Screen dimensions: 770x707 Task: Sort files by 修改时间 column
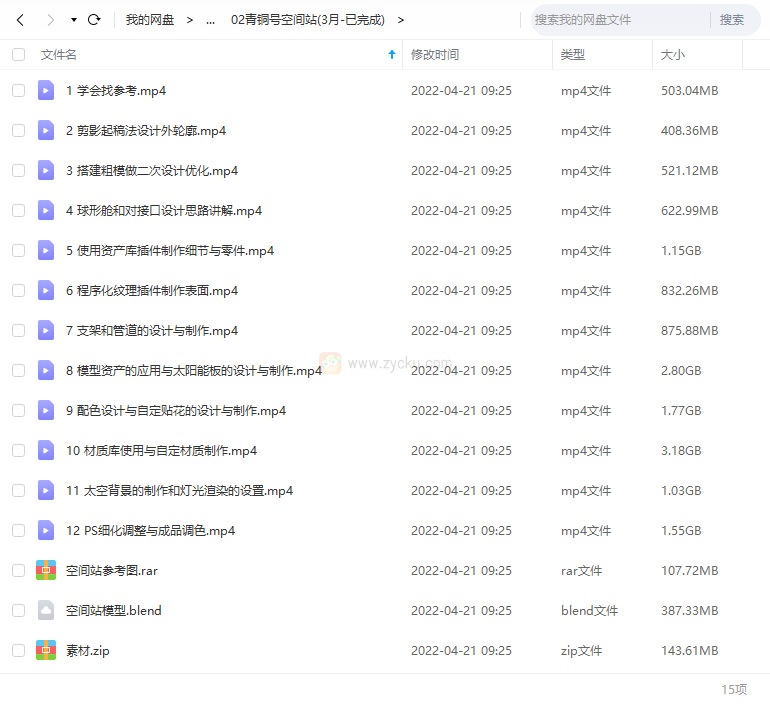[435, 55]
